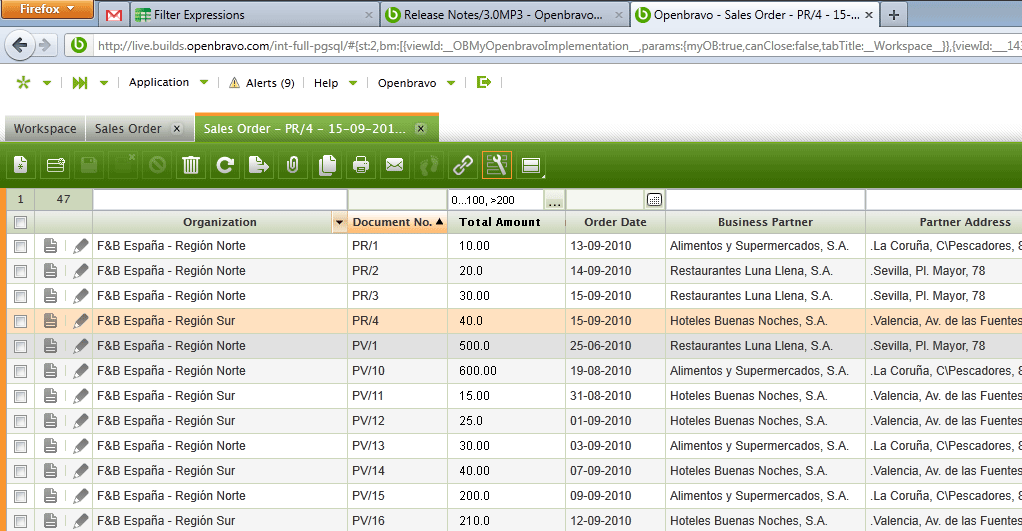The image size is (1022, 531).
Task: Open the Help menu
Action: click(x=326, y=83)
